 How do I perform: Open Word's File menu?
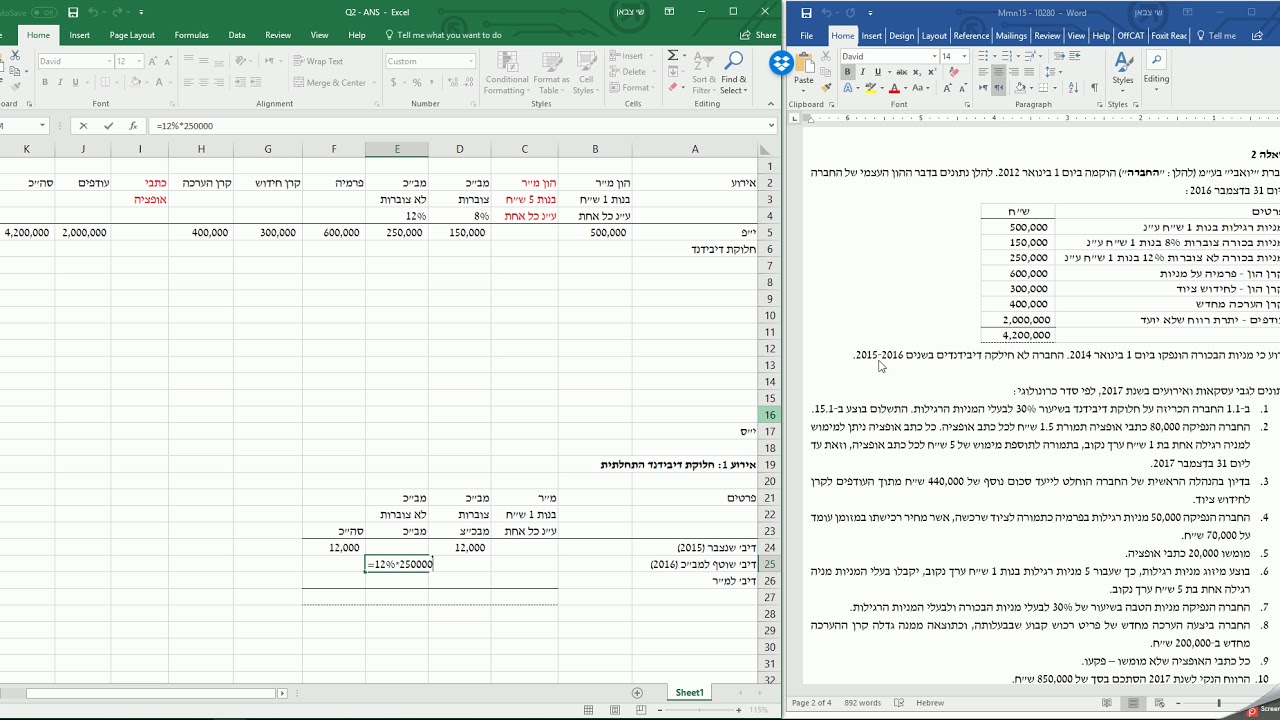click(x=806, y=36)
